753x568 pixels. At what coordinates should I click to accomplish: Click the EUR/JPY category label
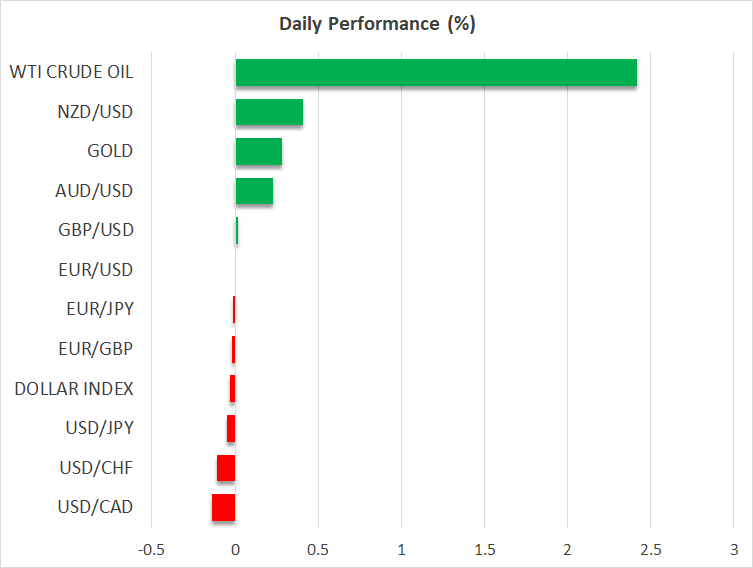coord(97,309)
